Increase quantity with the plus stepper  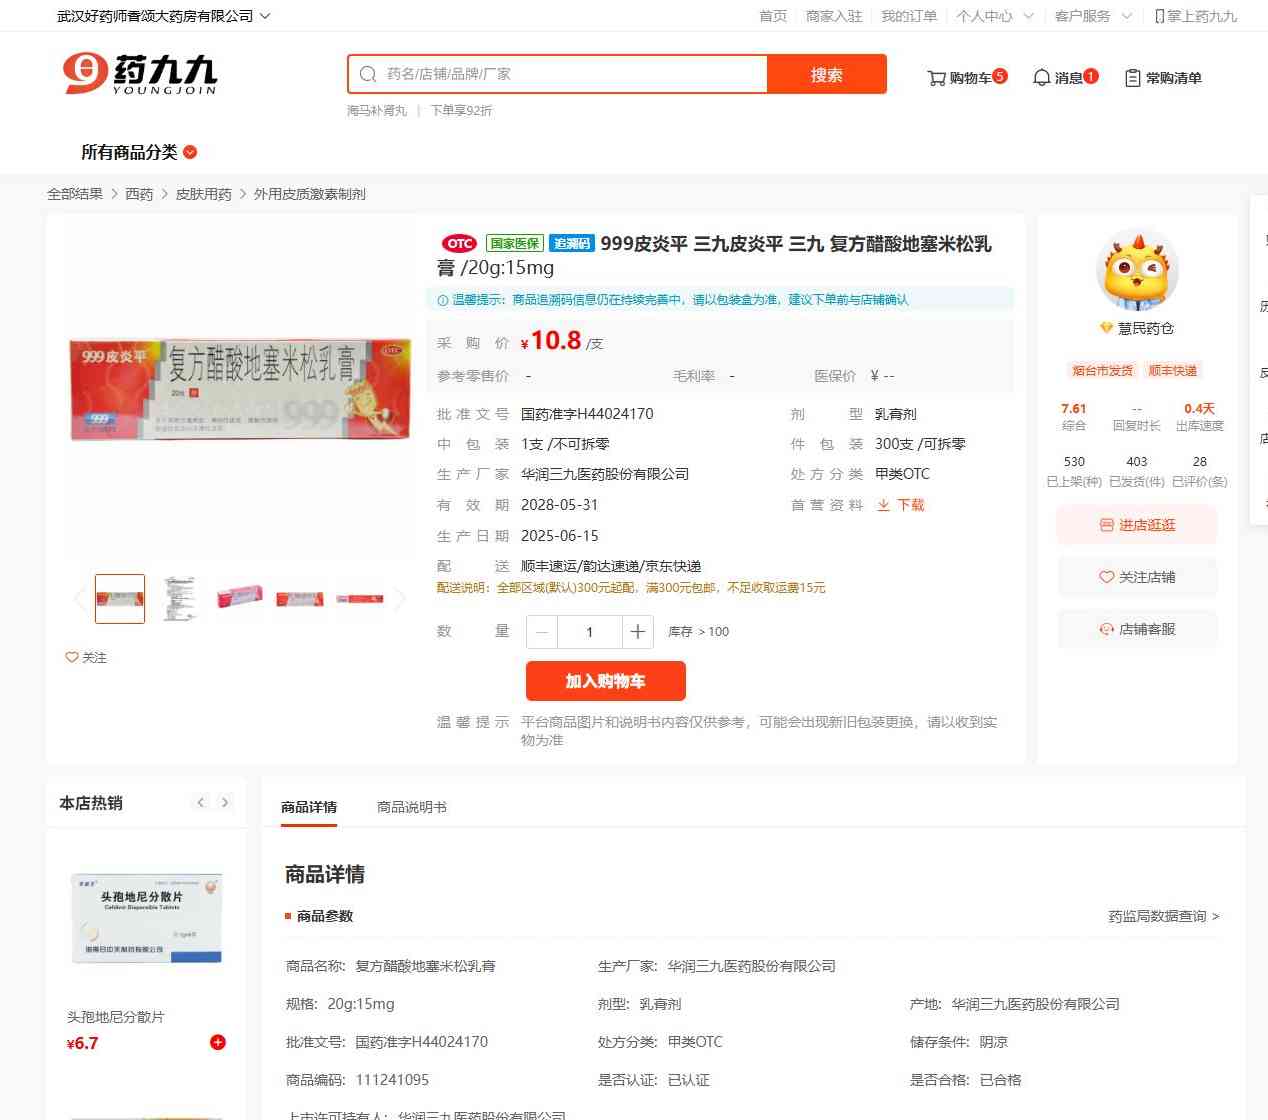(637, 631)
